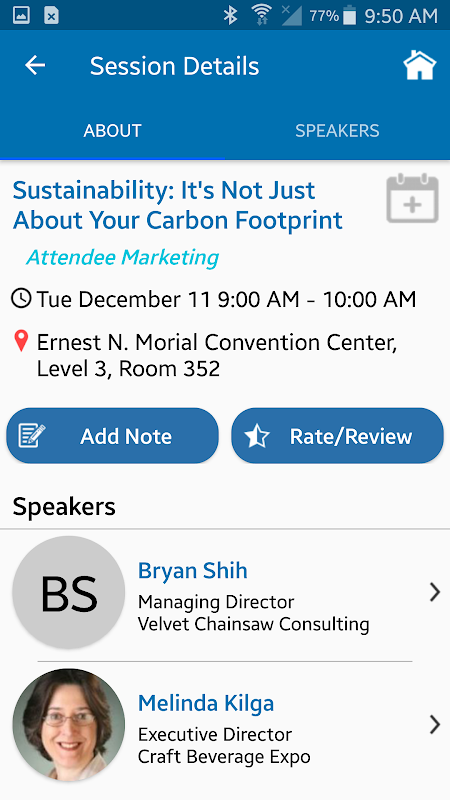Tap the star icon in Rate/Review
The image size is (450, 800).
[257, 436]
